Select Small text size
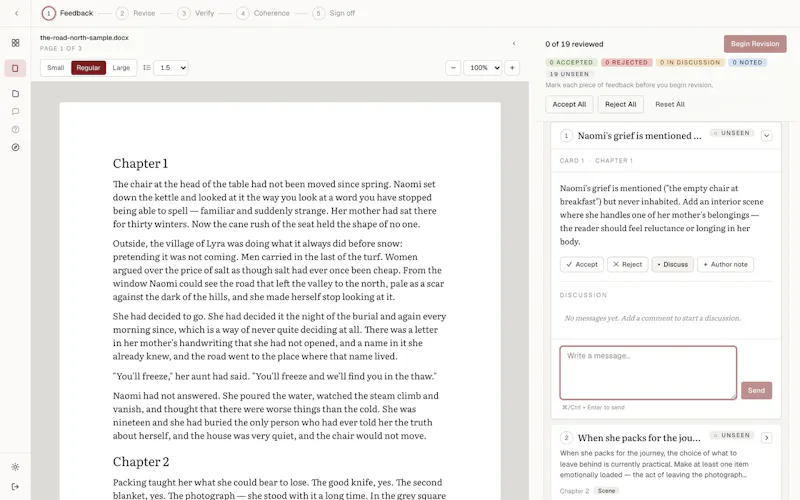Viewport: 800px width, 500px height. 56,67
